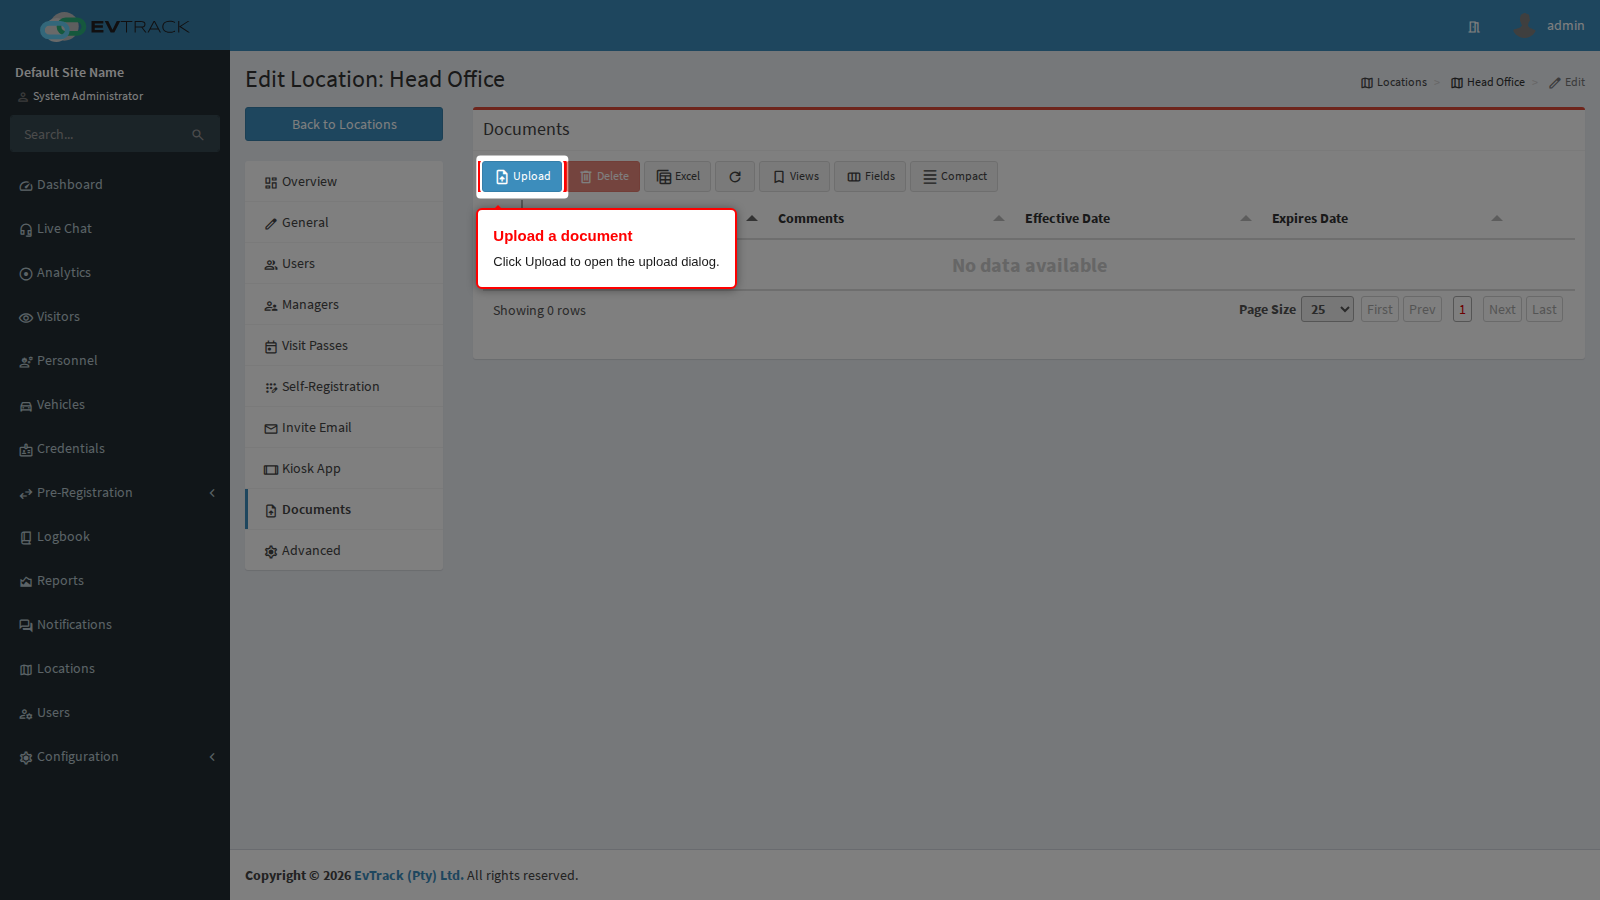The image size is (1600, 900).
Task: Open the Overview tab
Action: [x=344, y=182]
